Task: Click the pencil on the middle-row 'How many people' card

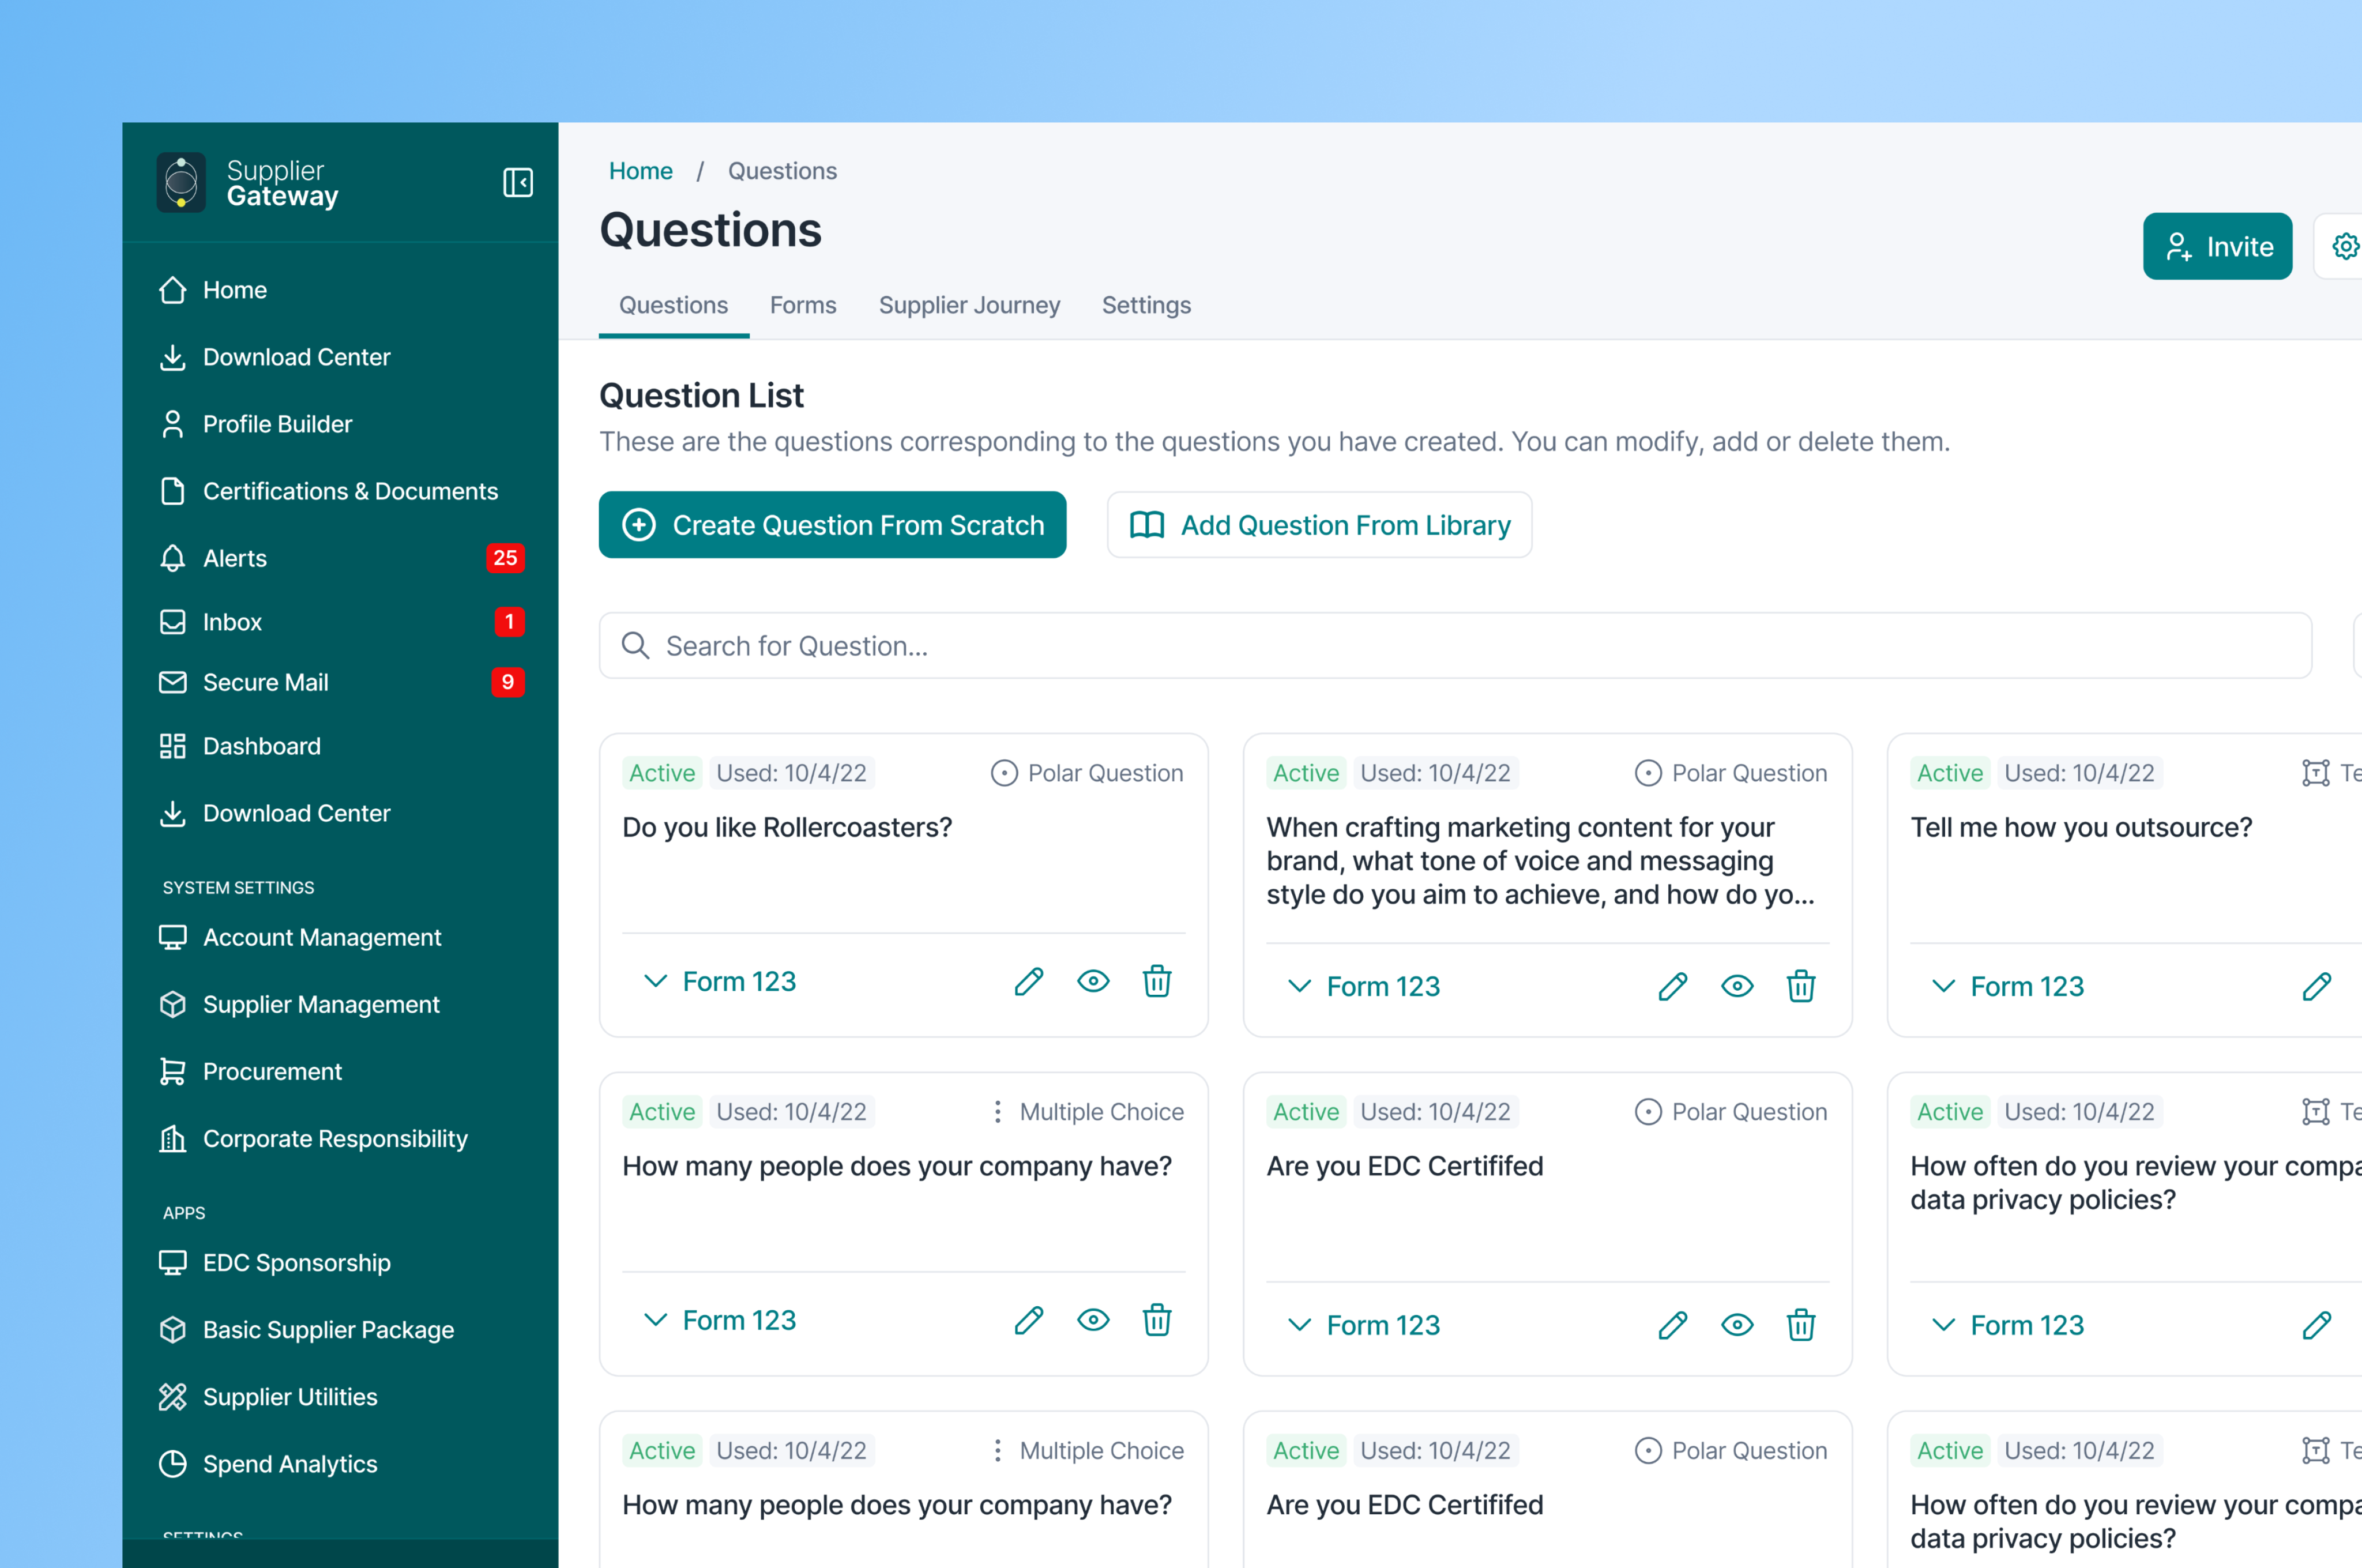Action: (1029, 1320)
